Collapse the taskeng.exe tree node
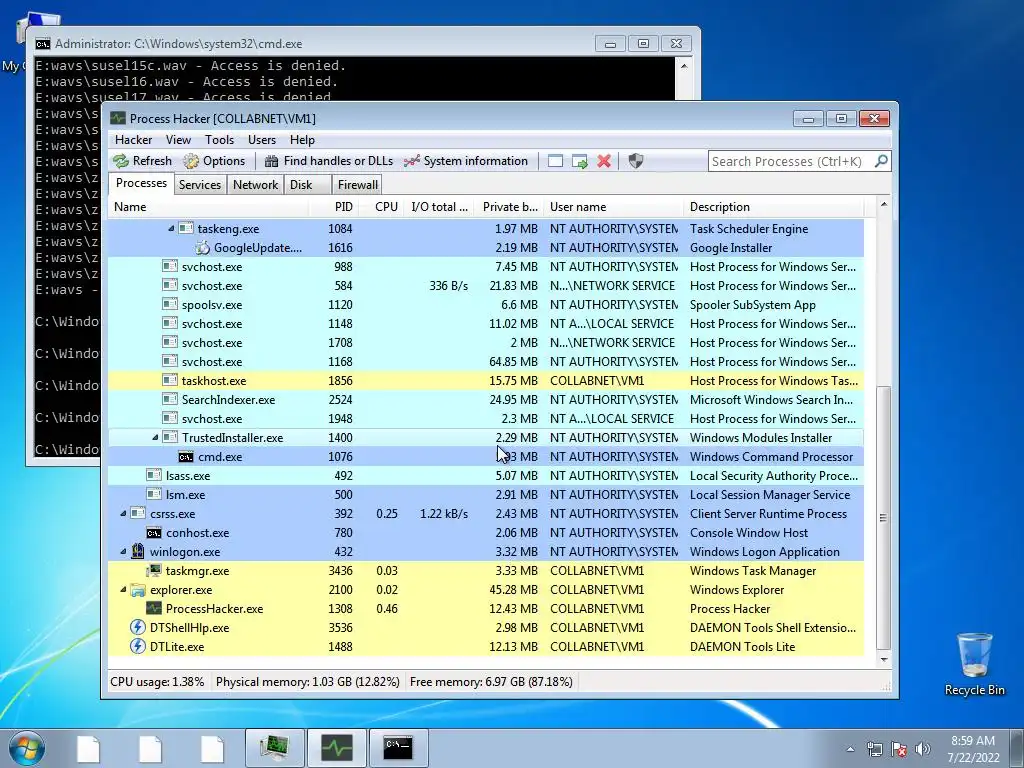 (171, 229)
